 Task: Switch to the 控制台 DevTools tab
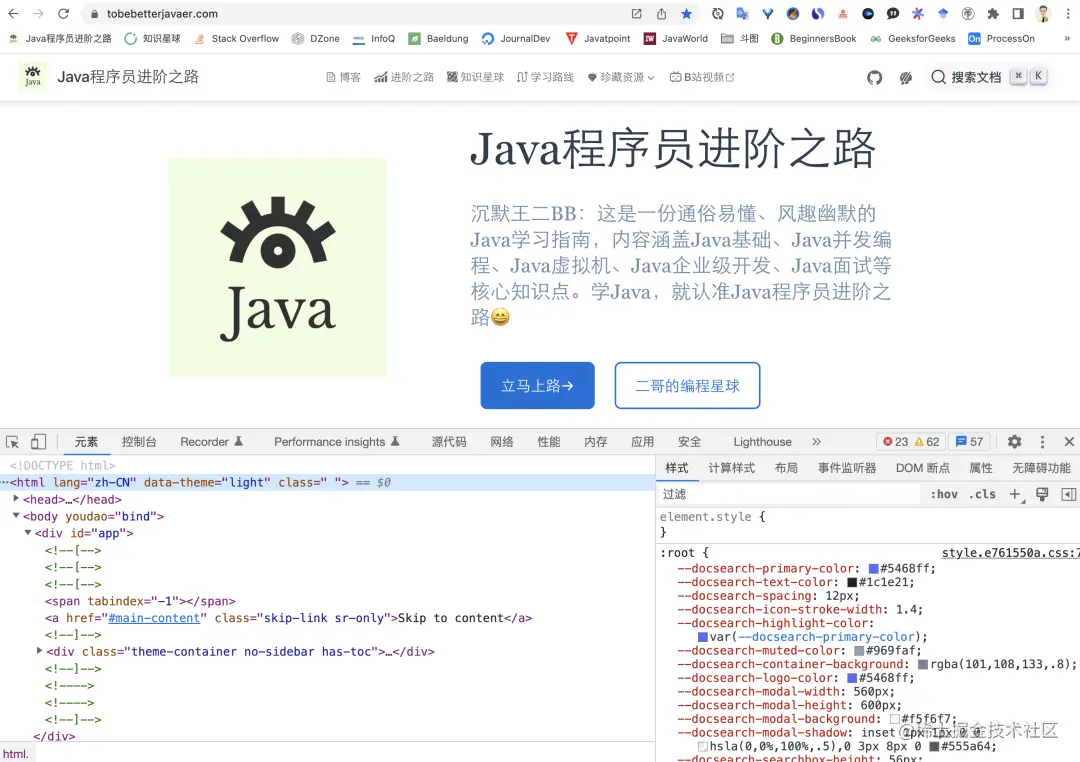139,442
